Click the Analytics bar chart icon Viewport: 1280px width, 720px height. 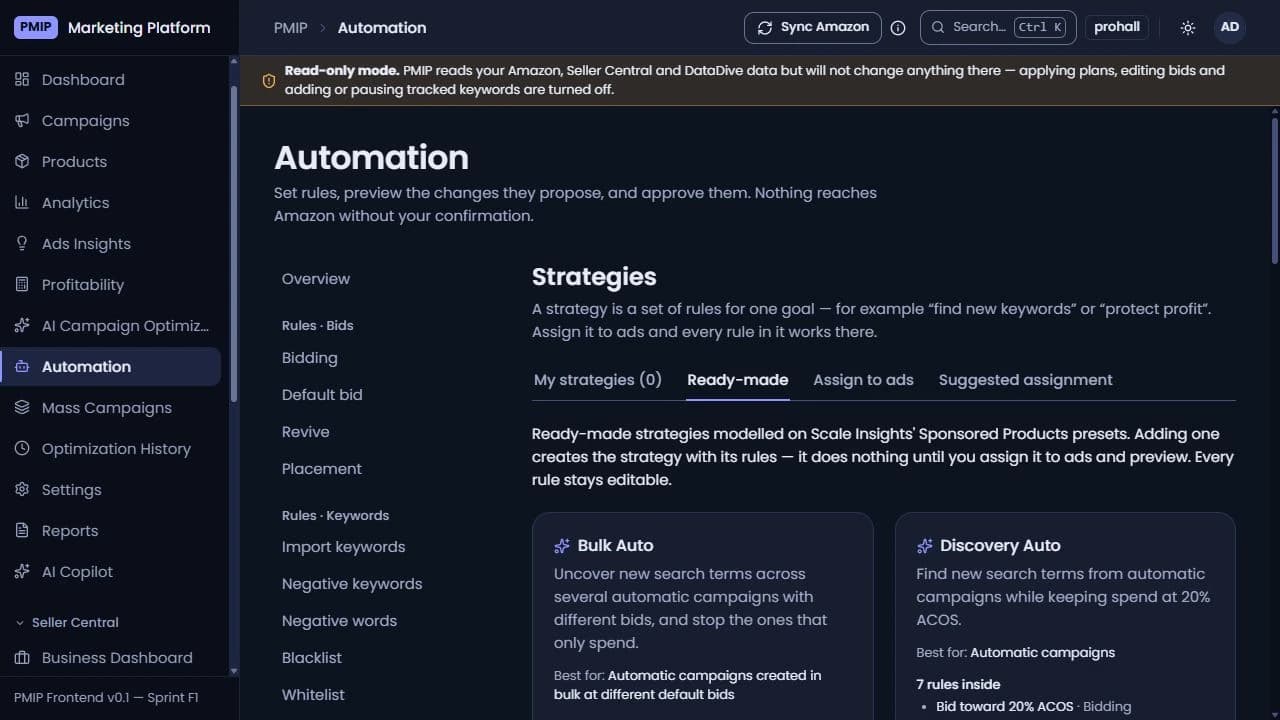22,202
